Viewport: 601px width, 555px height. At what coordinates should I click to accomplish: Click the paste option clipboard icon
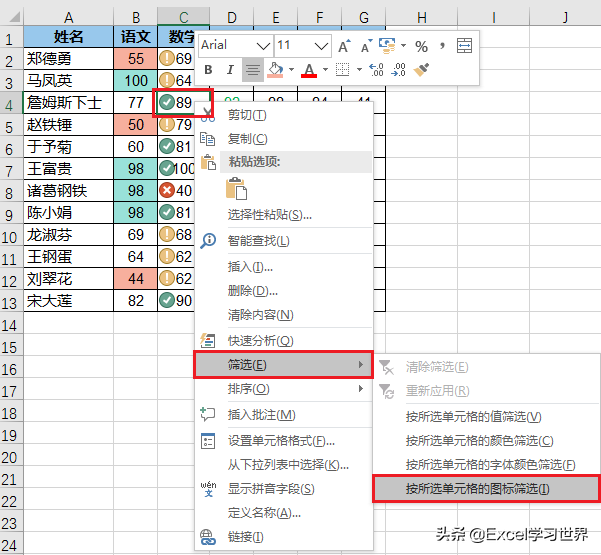tap(236, 189)
